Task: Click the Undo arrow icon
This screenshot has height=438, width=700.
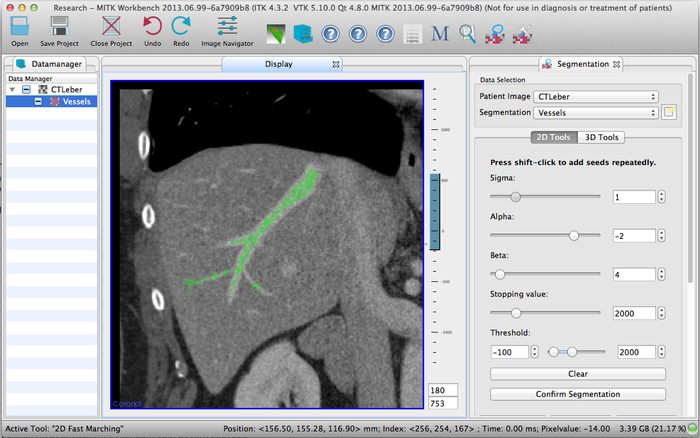Action: click(152, 27)
